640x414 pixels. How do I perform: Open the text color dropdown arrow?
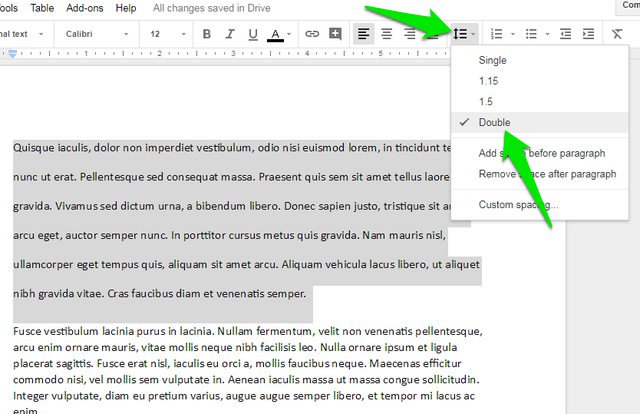tap(289, 34)
